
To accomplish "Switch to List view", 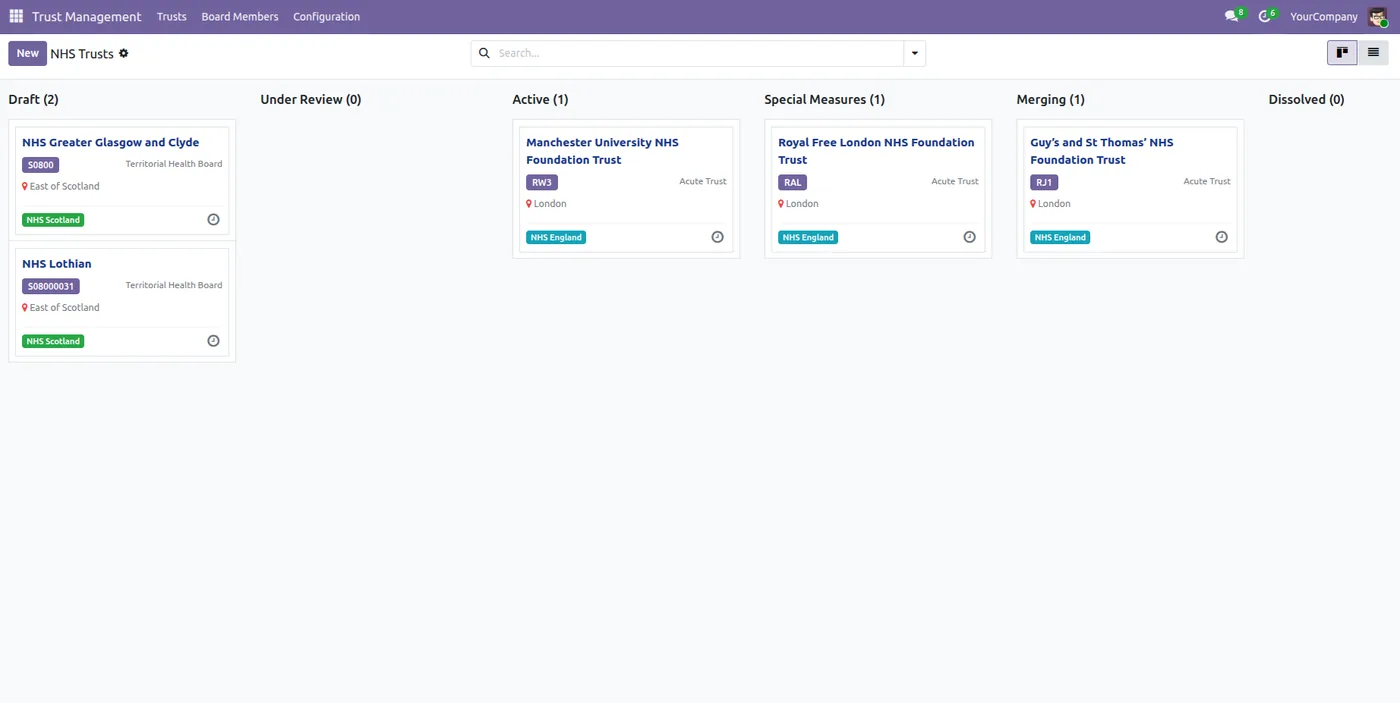I will (1373, 53).
